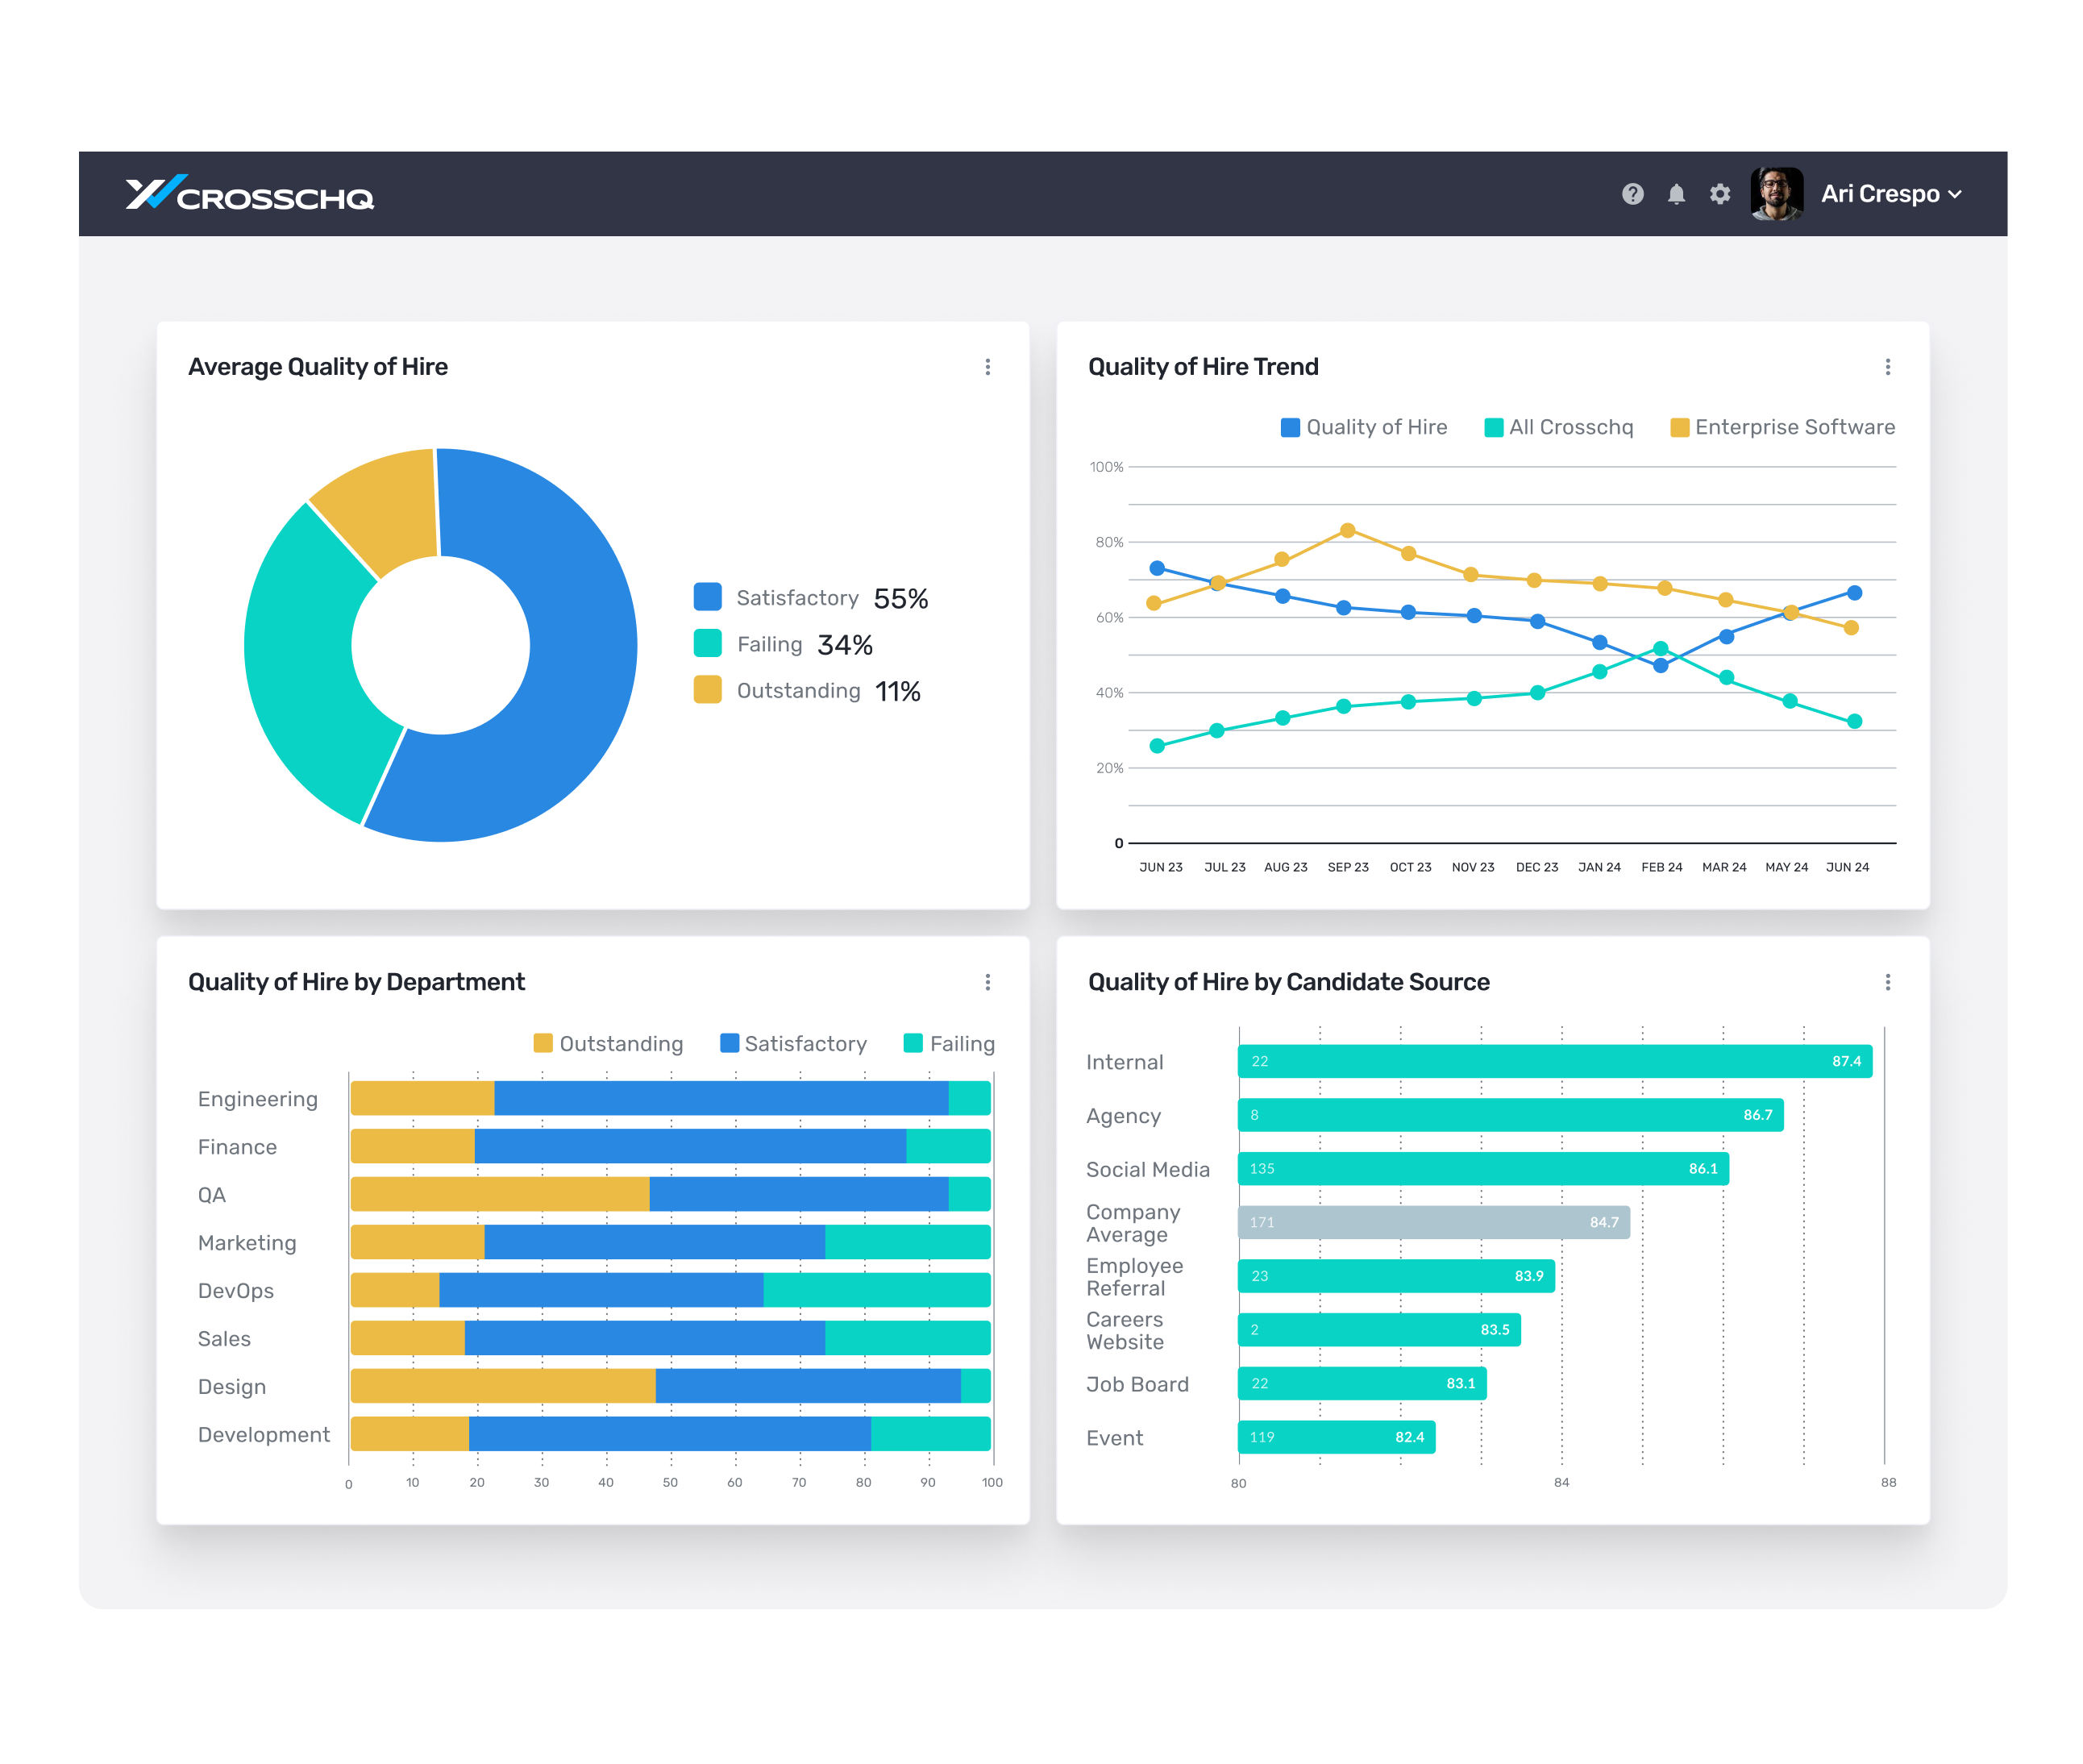
Task: Open the settings gear icon
Action: tap(1721, 194)
